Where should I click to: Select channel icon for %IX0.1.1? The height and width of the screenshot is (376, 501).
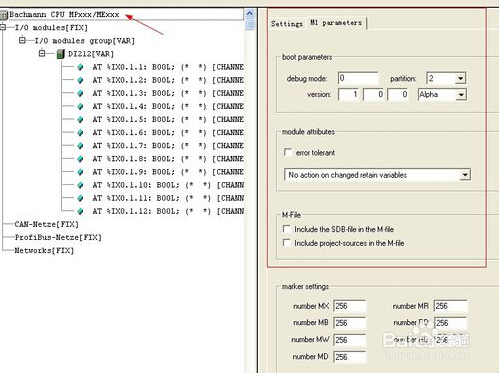pos(80,67)
